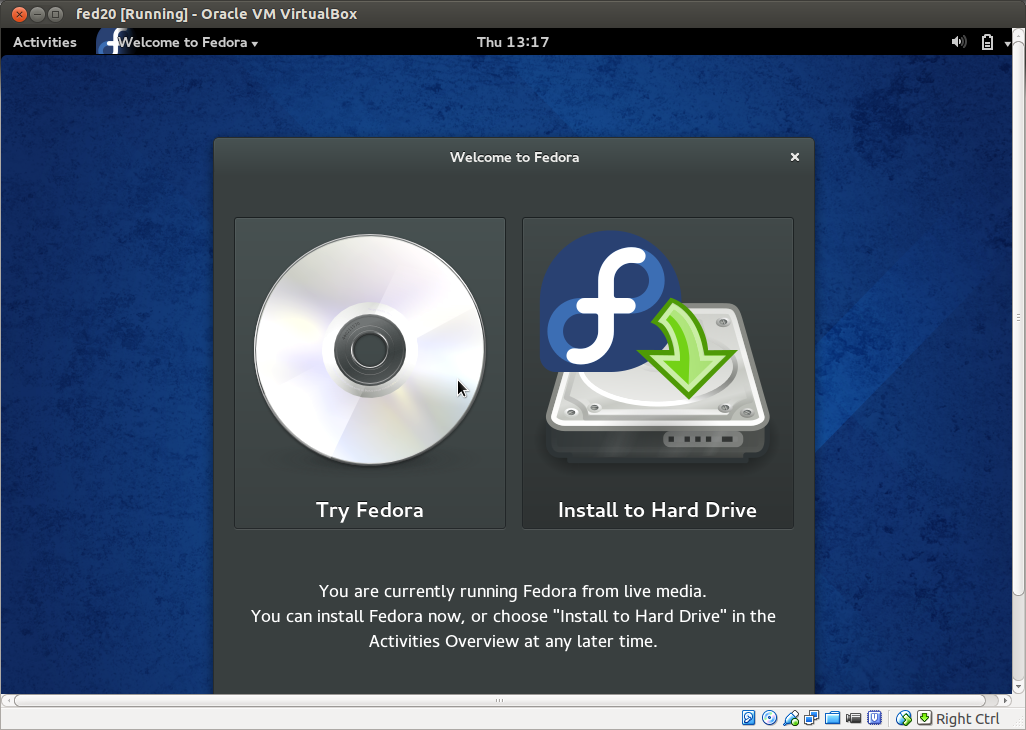
Task: Click the display status icon
Action: [x=810, y=718]
